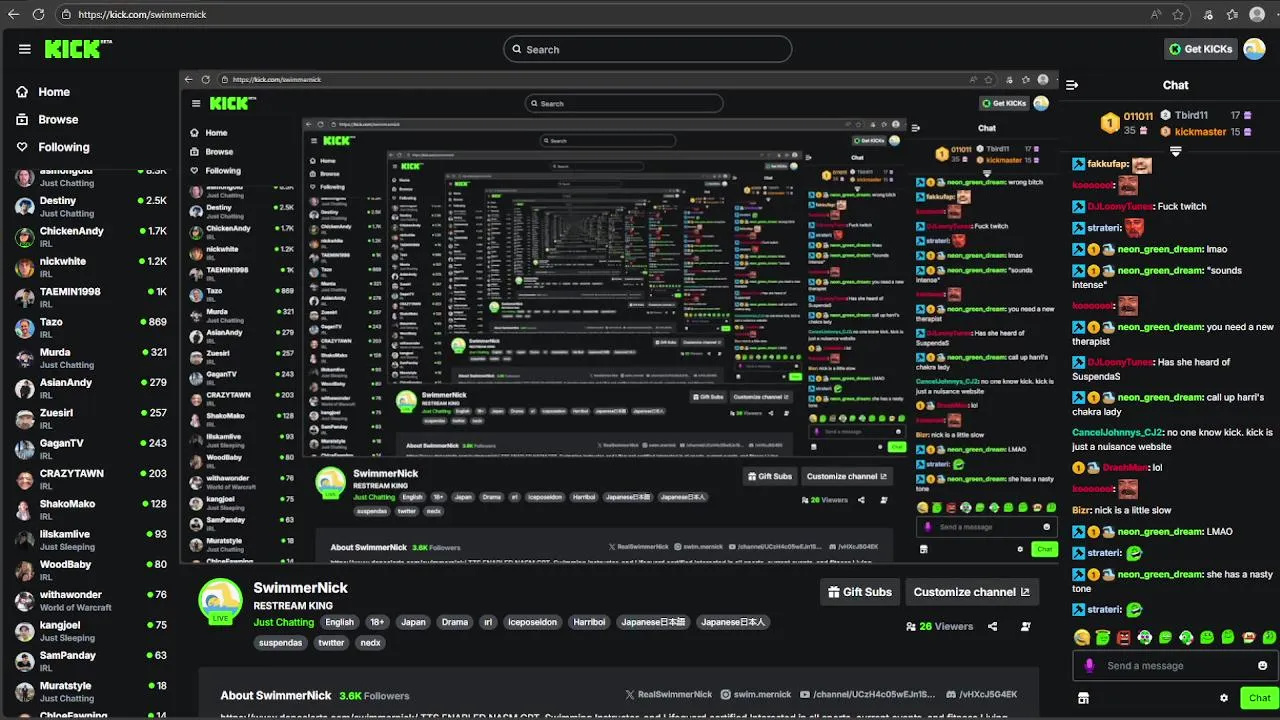Image resolution: width=1280 pixels, height=720 pixels.
Task: Open the Discord invite link
Action: (x=982, y=694)
